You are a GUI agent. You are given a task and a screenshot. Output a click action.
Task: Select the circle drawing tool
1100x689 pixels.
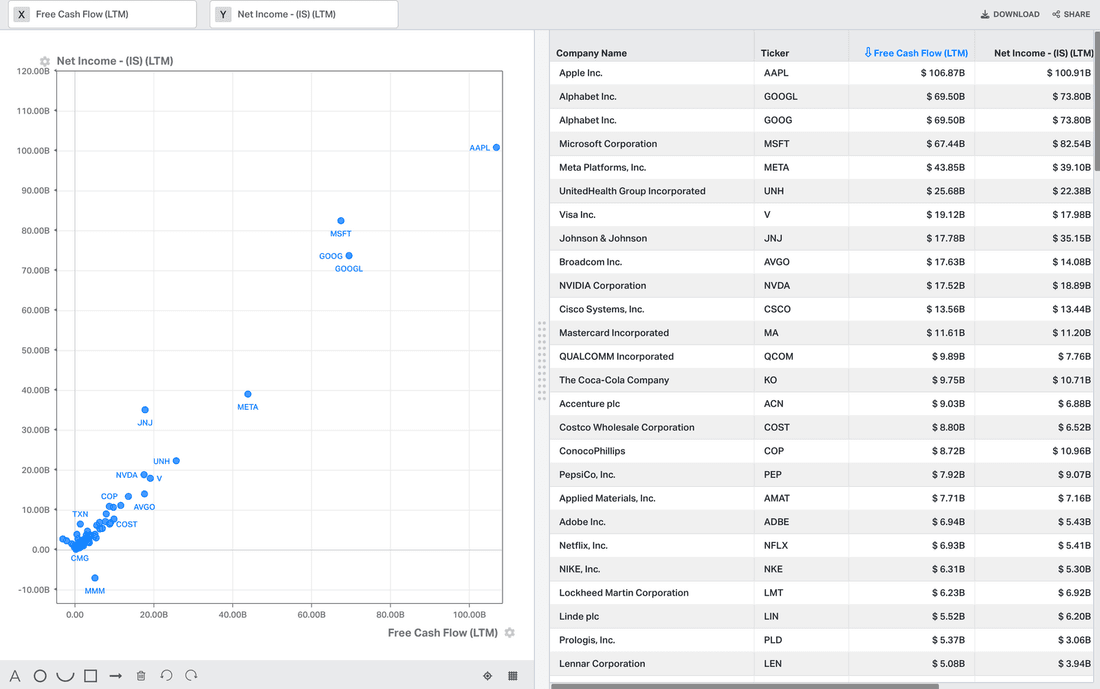click(40, 676)
